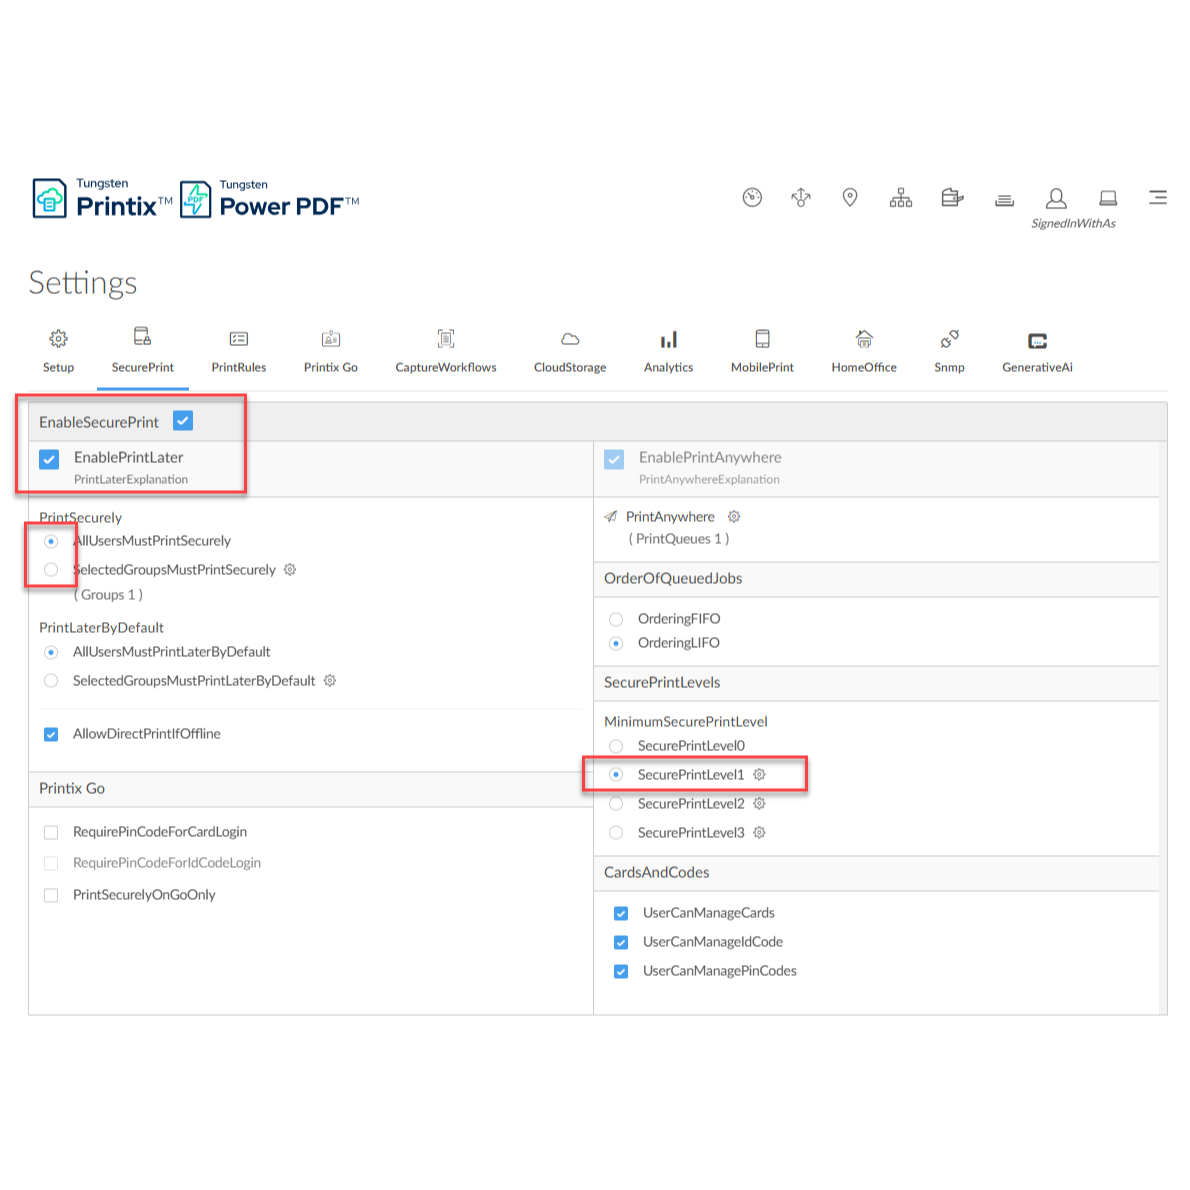The width and height of the screenshot is (1190, 1190).
Task: Select the OrderingFIFO radio button
Action: click(x=616, y=619)
